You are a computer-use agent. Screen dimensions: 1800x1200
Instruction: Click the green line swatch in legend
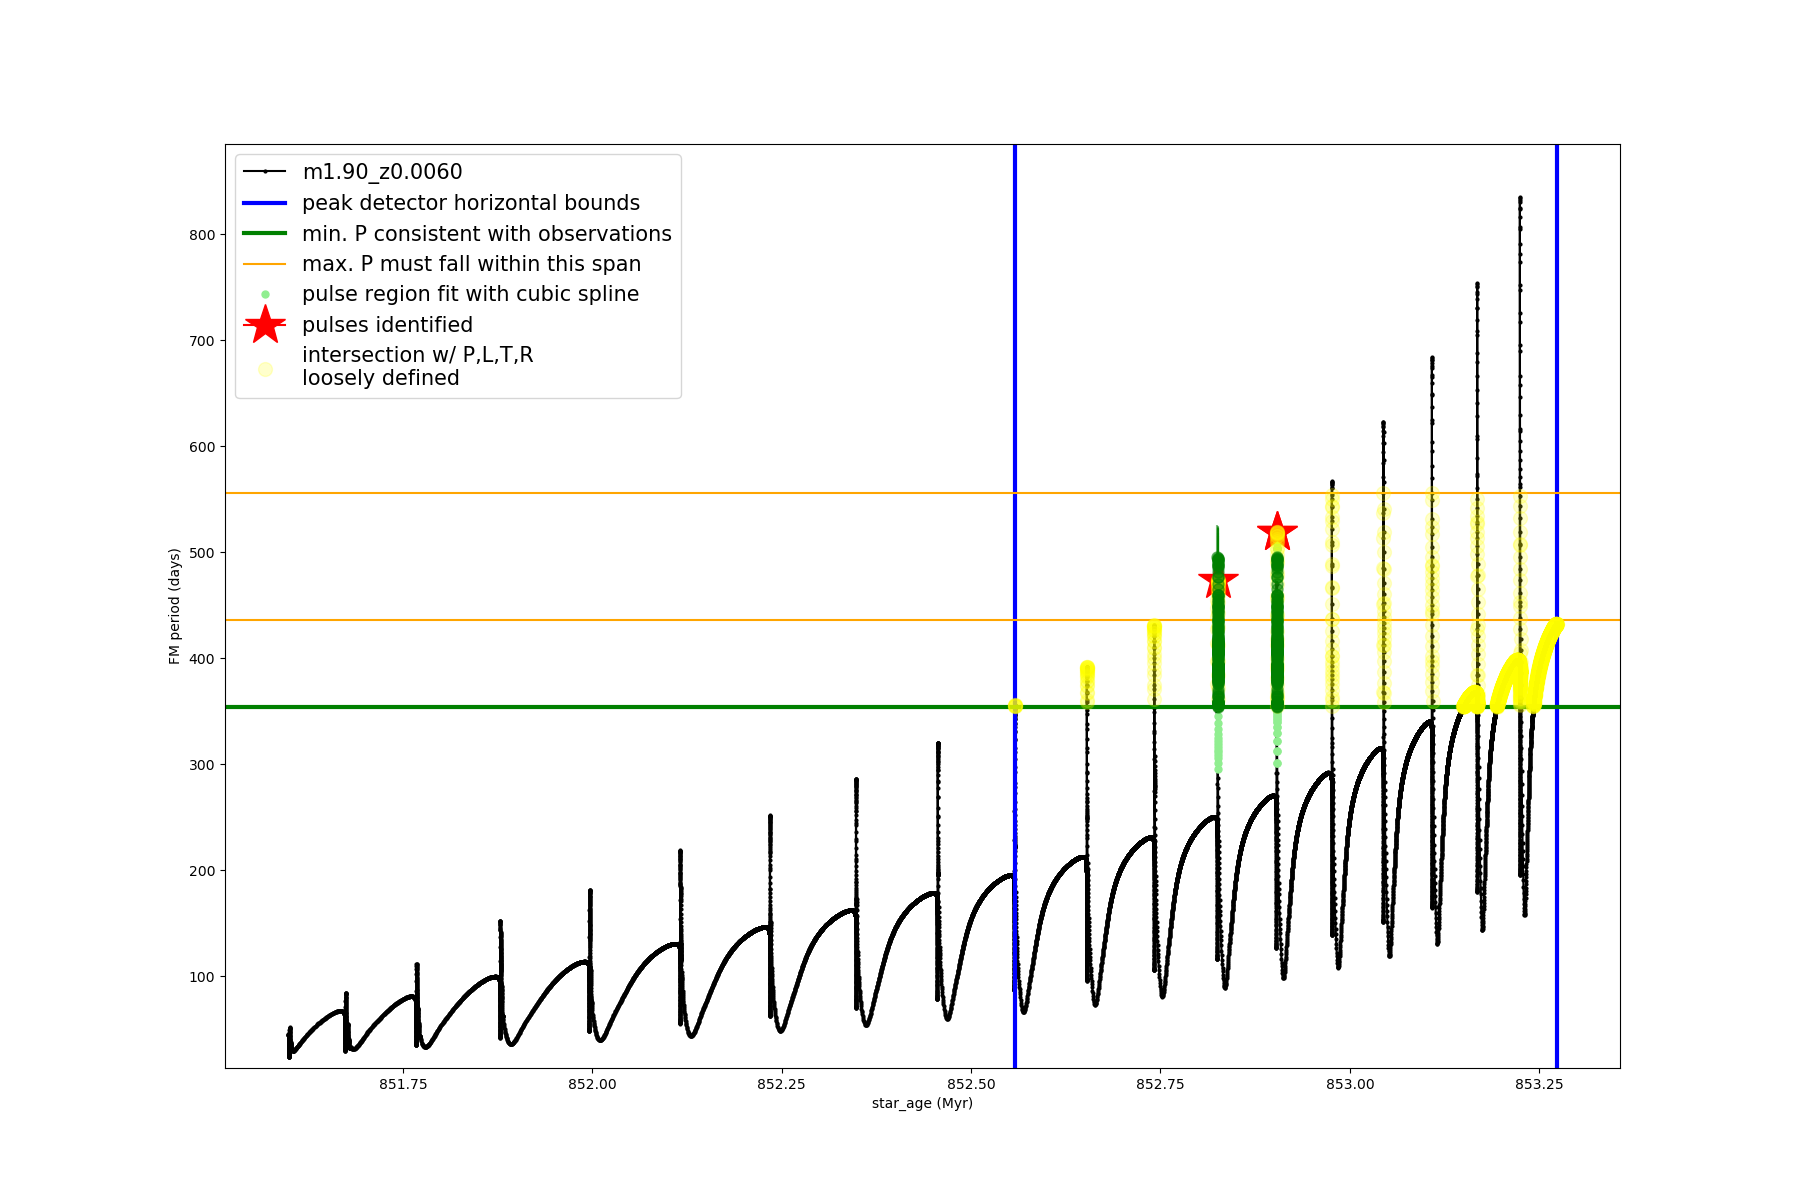click(265, 234)
